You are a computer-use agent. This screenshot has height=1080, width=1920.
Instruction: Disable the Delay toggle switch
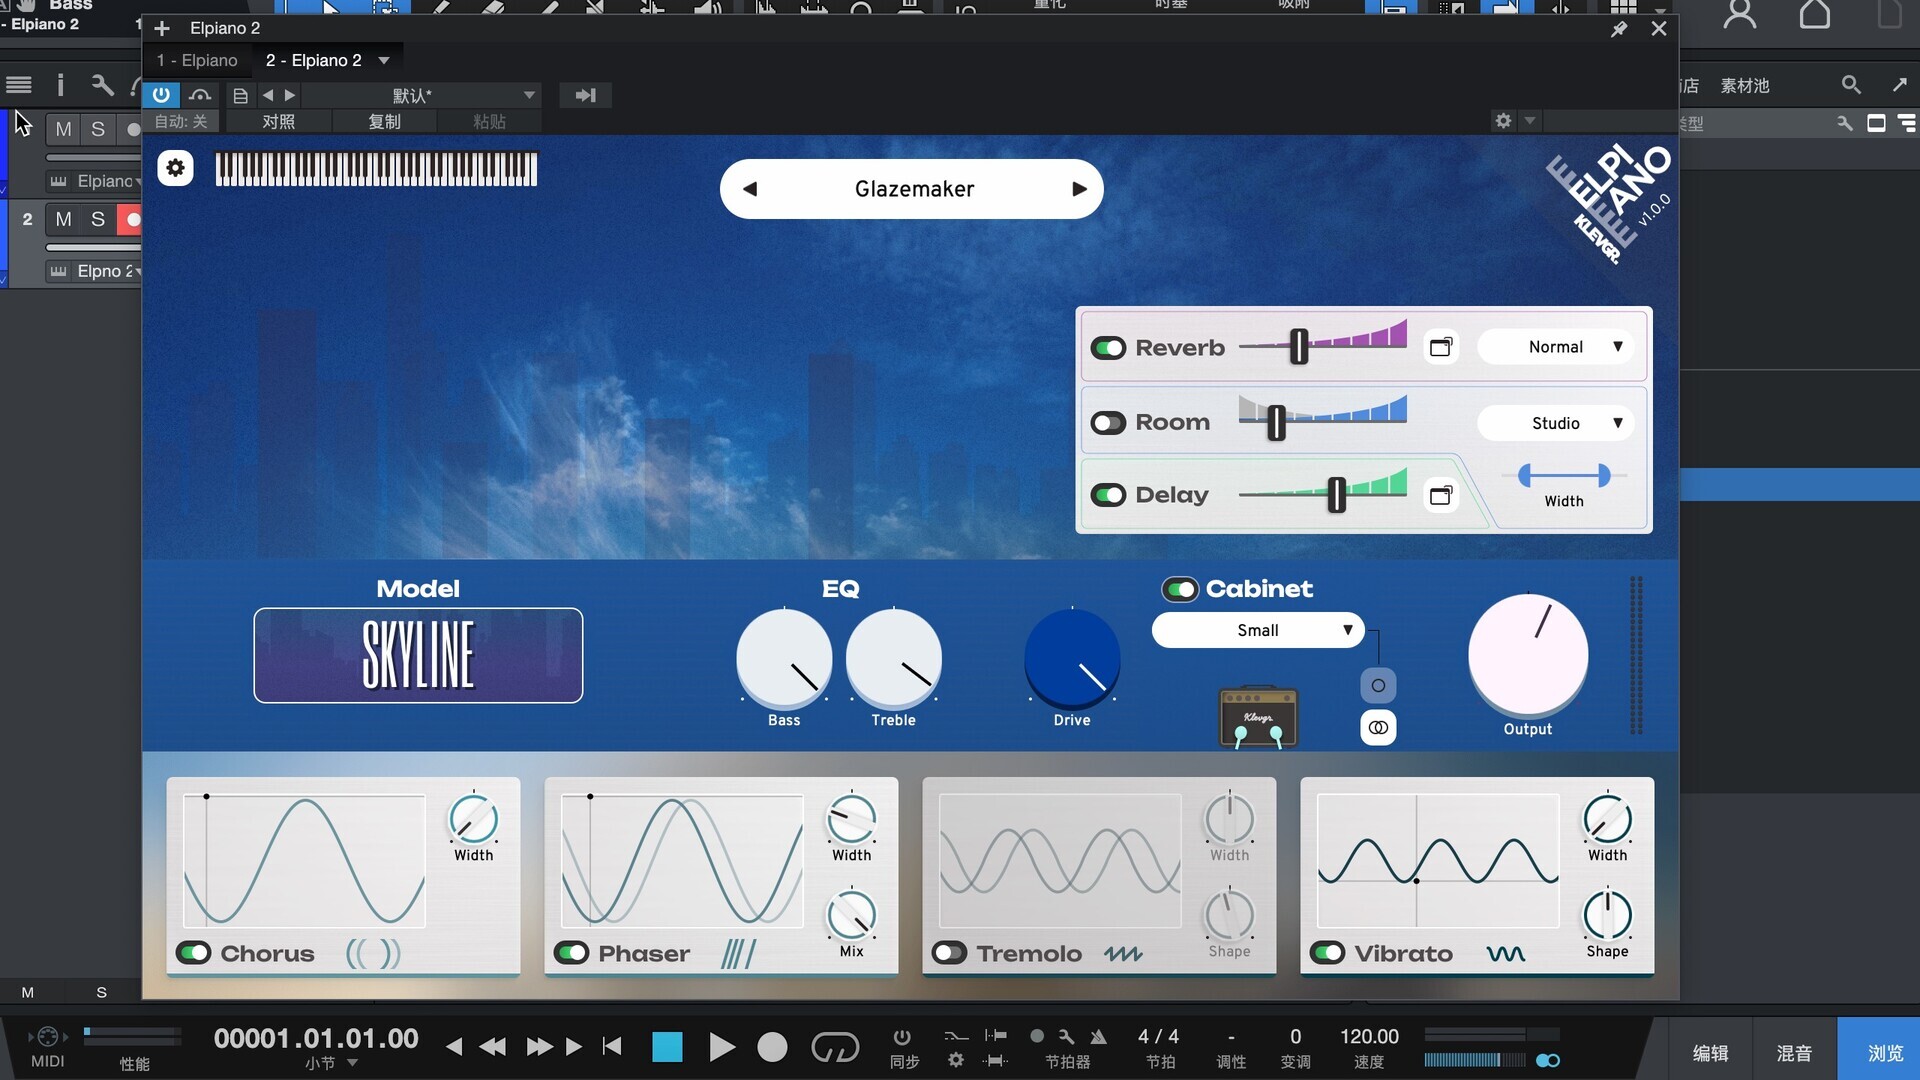[1108, 495]
